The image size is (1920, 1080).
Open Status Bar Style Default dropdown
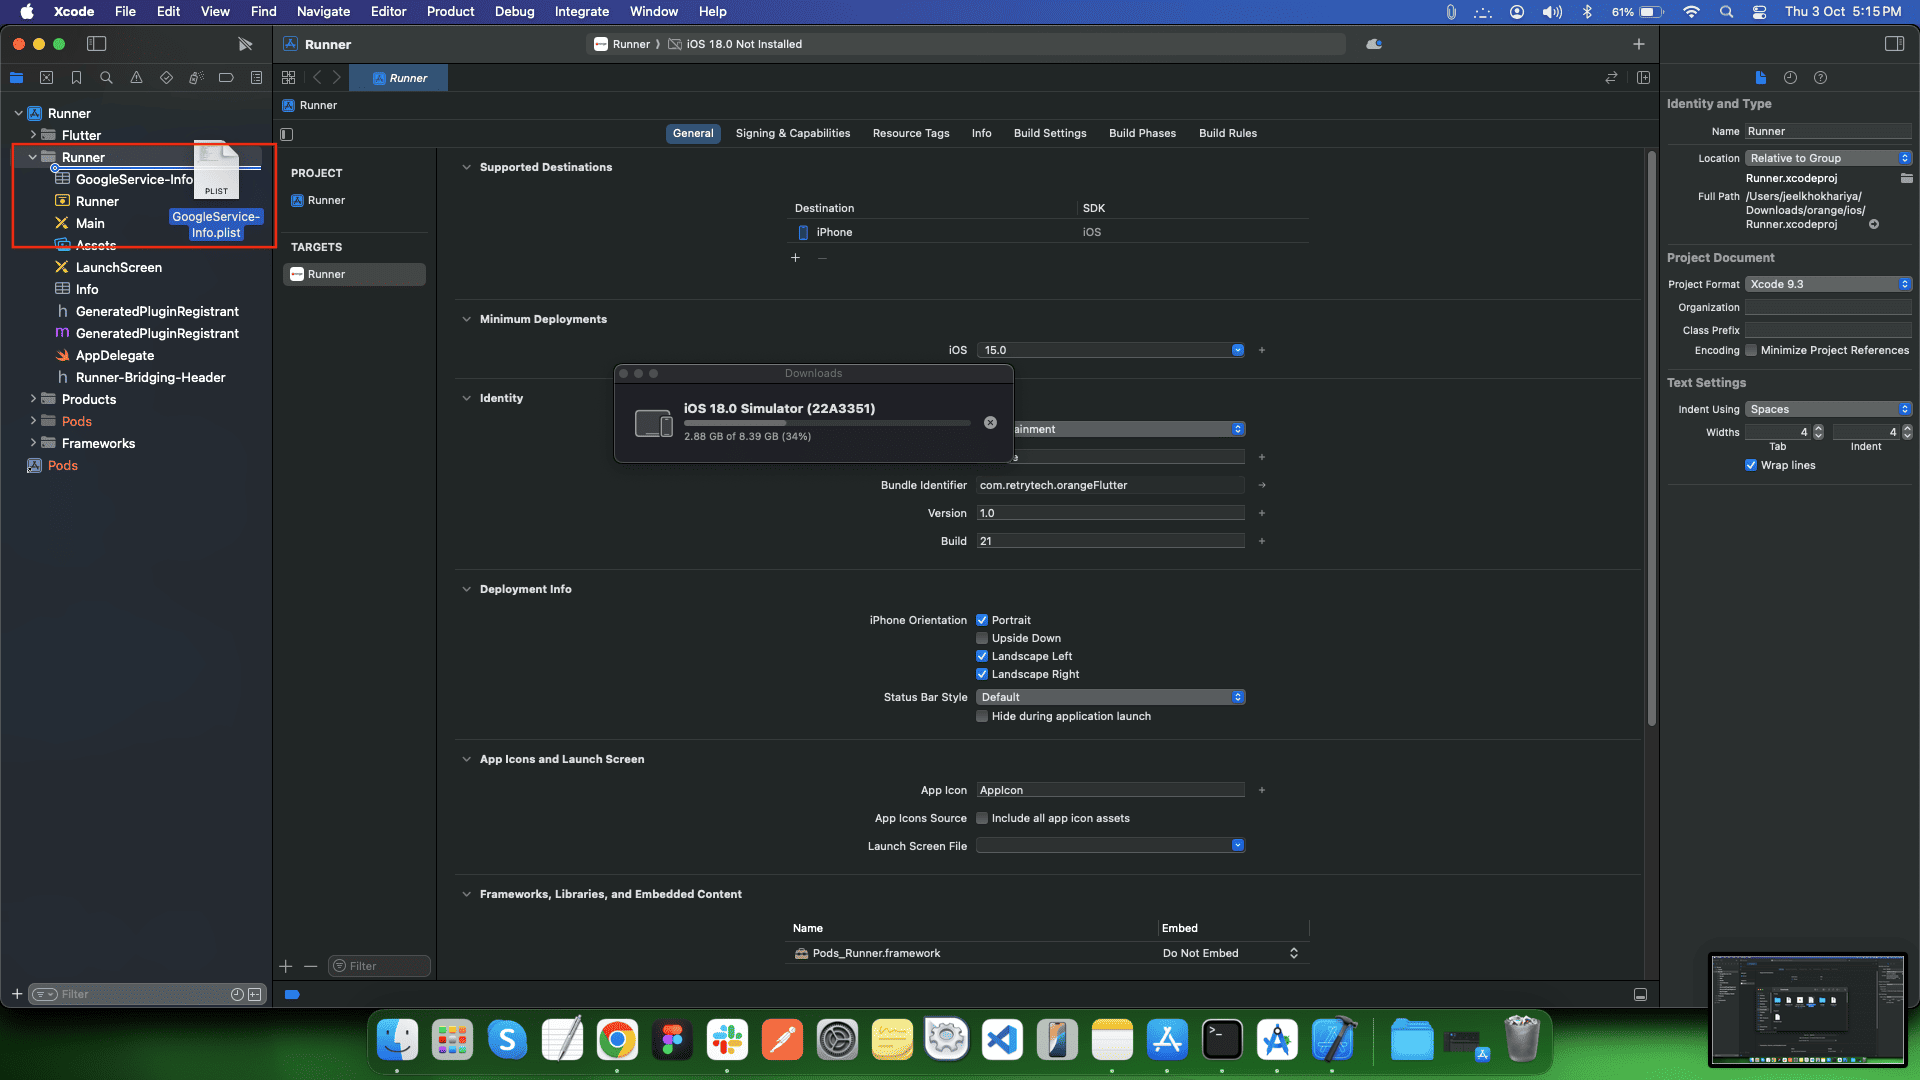[1110, 697]
